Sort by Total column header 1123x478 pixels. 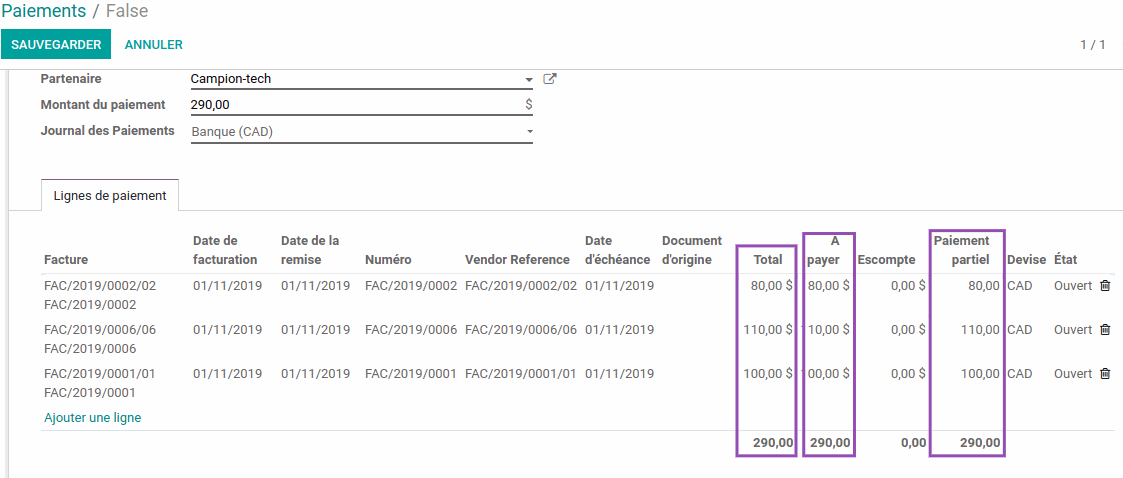767,260
